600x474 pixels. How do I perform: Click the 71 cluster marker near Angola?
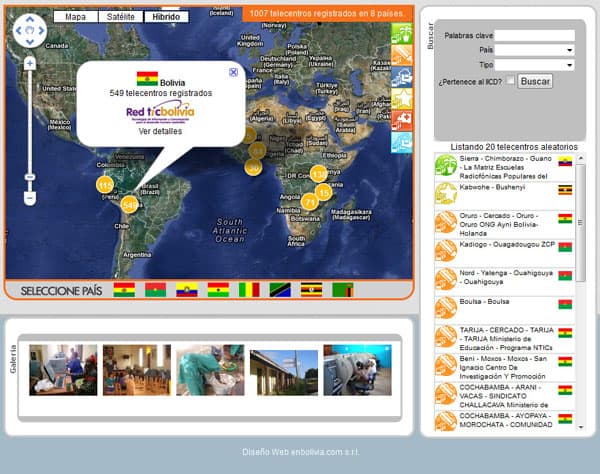click(310, 202)
